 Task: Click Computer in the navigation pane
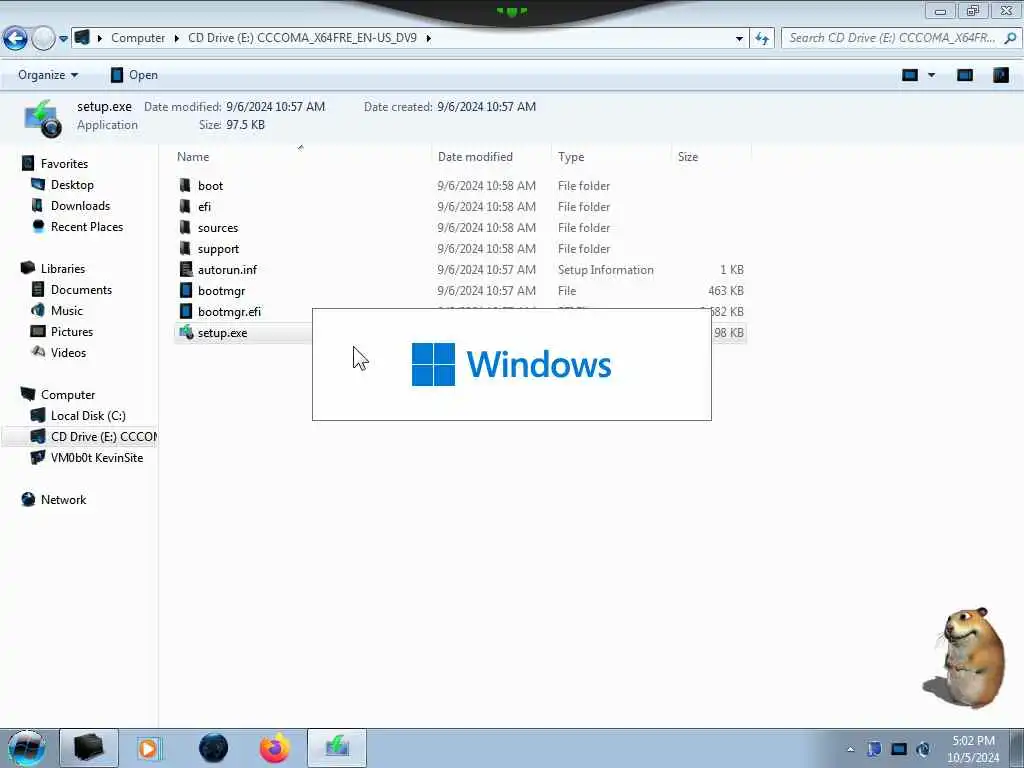pos(68,394)
